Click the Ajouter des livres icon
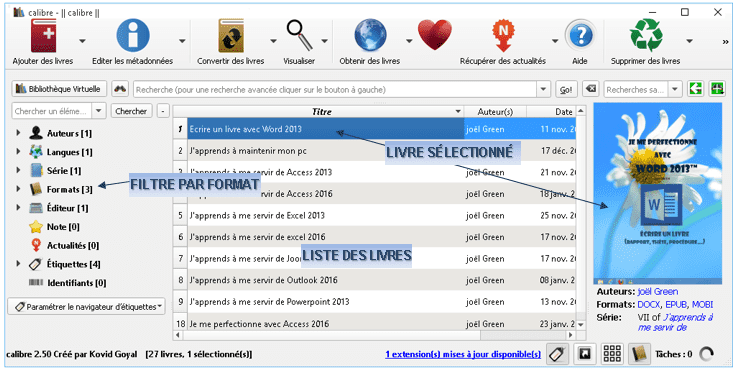 coord(43,36)
